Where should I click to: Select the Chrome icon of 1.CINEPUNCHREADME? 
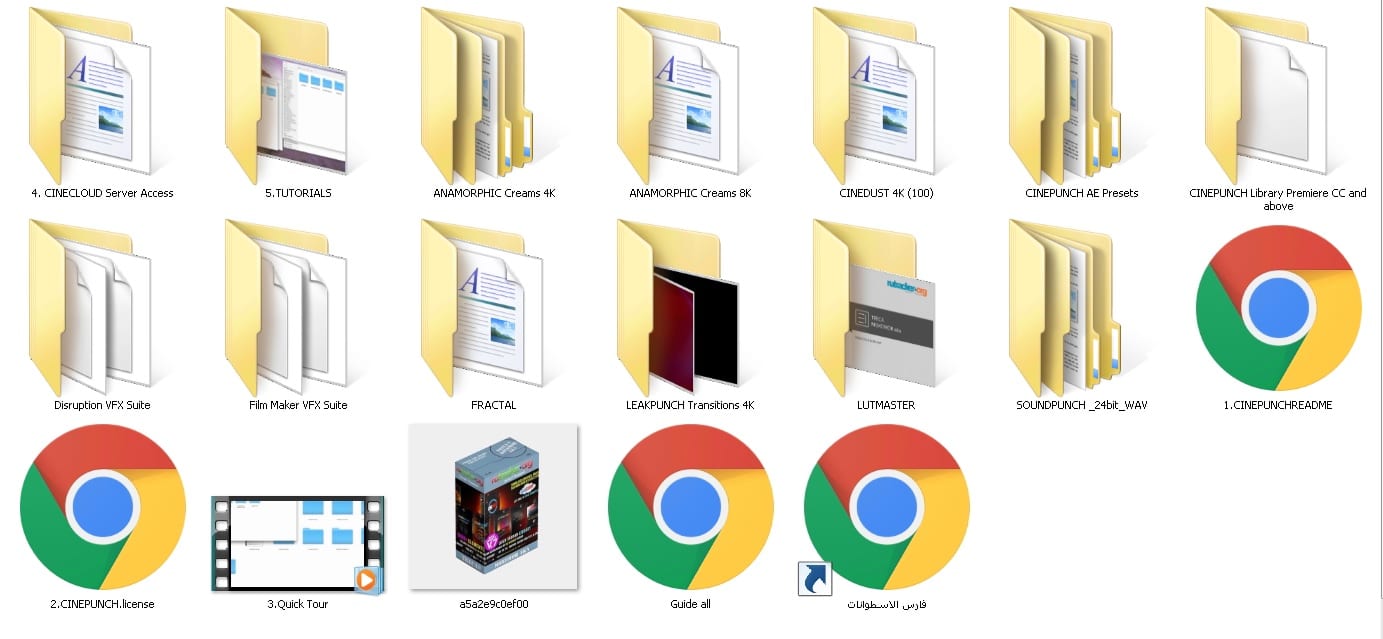(1278, 308)
